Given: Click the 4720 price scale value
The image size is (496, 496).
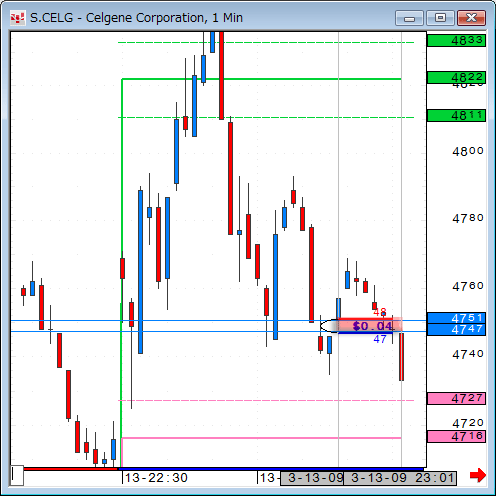Looking at the screenshot, I should tap(468, 423).
